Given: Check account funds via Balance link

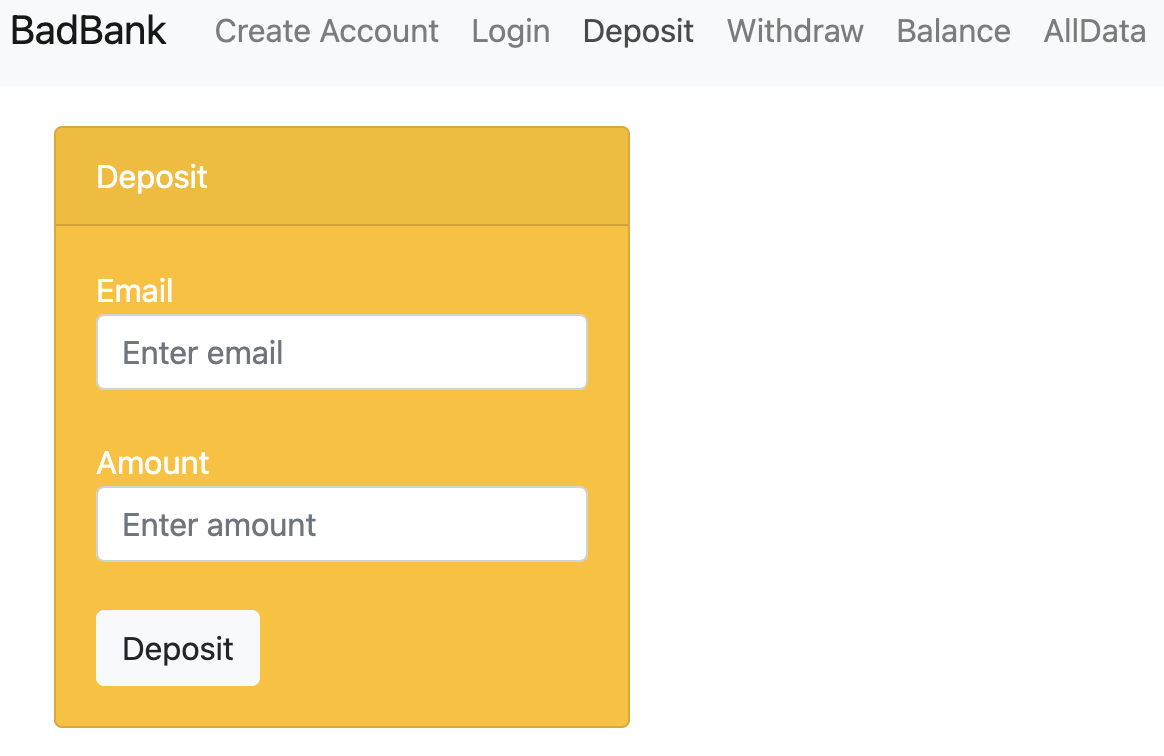Looking at the screenshot, I should point(952,31).
